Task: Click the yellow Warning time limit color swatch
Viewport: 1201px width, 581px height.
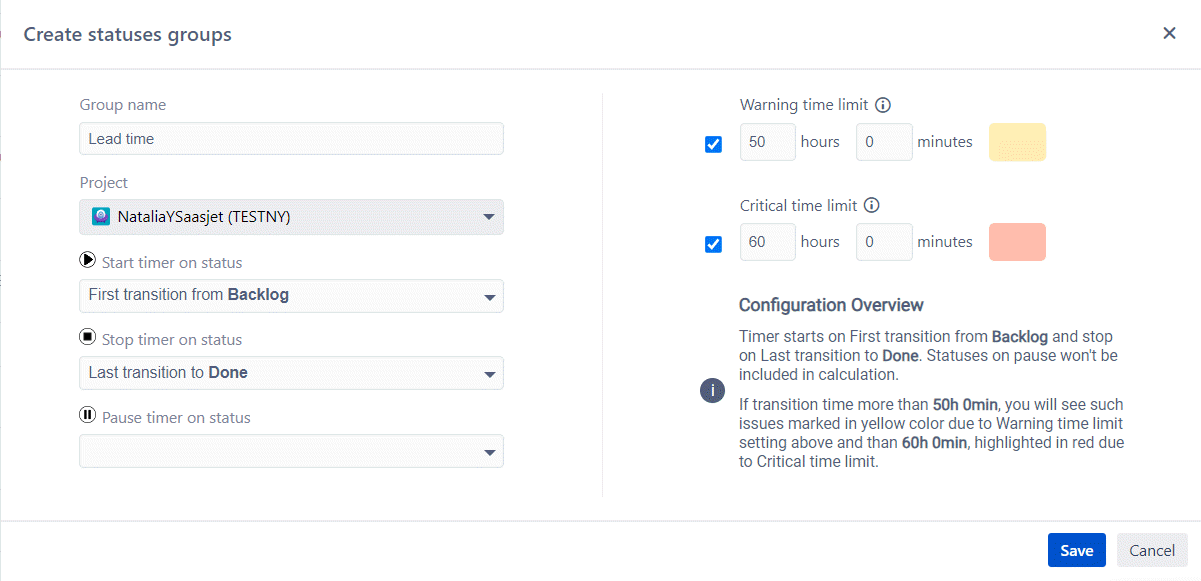Action: pos(1017,142)
